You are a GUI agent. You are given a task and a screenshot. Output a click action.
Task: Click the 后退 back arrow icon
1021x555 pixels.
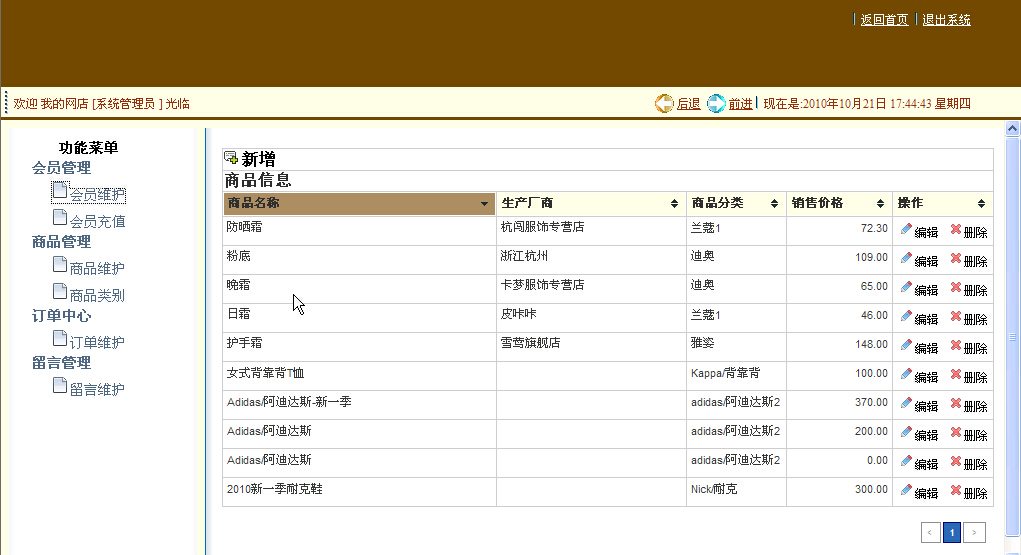click(664, 104)
